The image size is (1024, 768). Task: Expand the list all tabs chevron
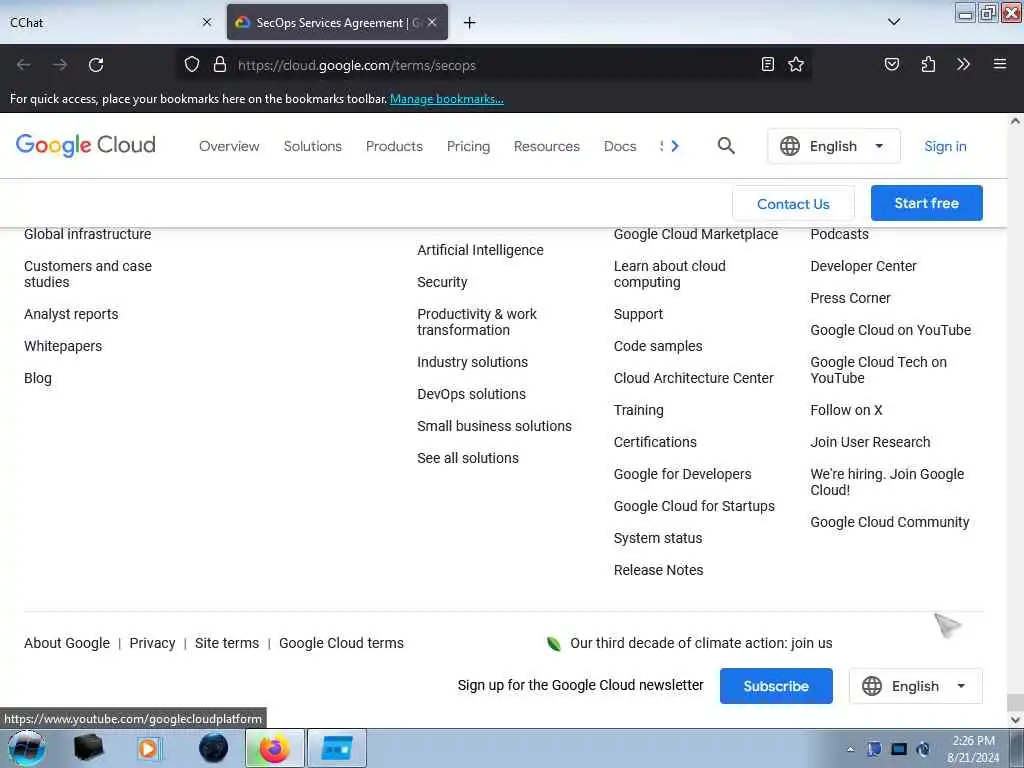coord(894,22)
